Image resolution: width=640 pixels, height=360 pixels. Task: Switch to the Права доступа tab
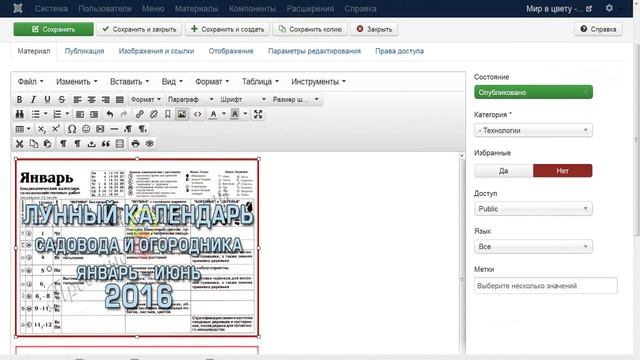[x=400, y=51]
